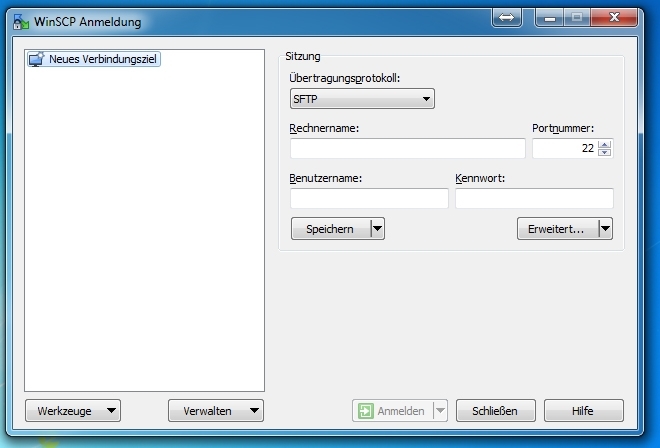Click the Kennwort password field
The height and width of the screenshot is (448, 660).
tap(534, 199)
